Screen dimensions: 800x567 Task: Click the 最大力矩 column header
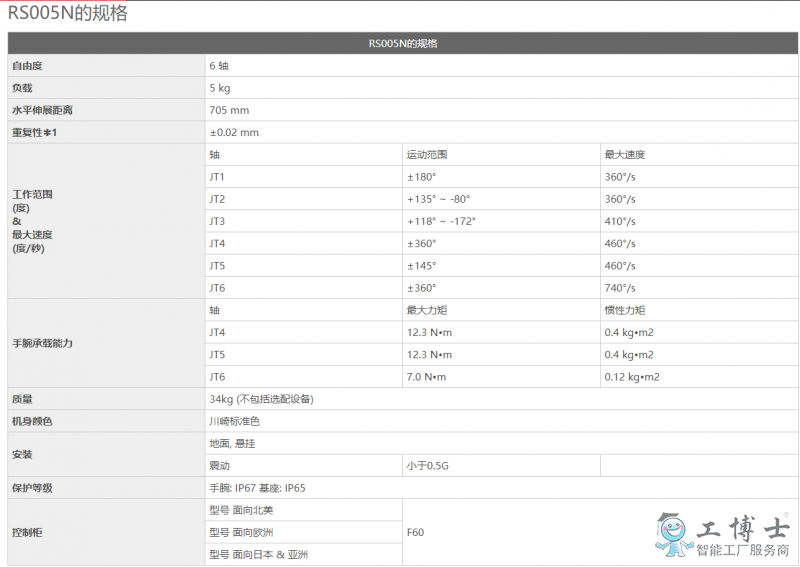tap(427, 310)
